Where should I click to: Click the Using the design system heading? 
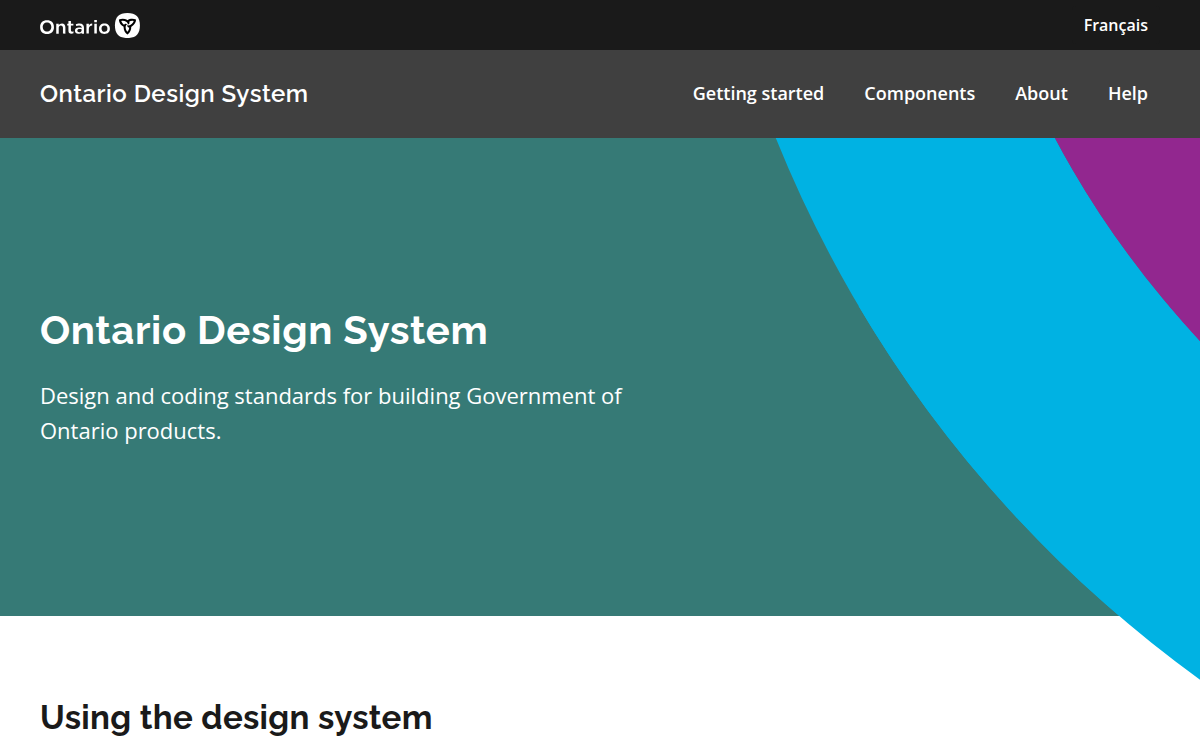click(x=236, y=718)
